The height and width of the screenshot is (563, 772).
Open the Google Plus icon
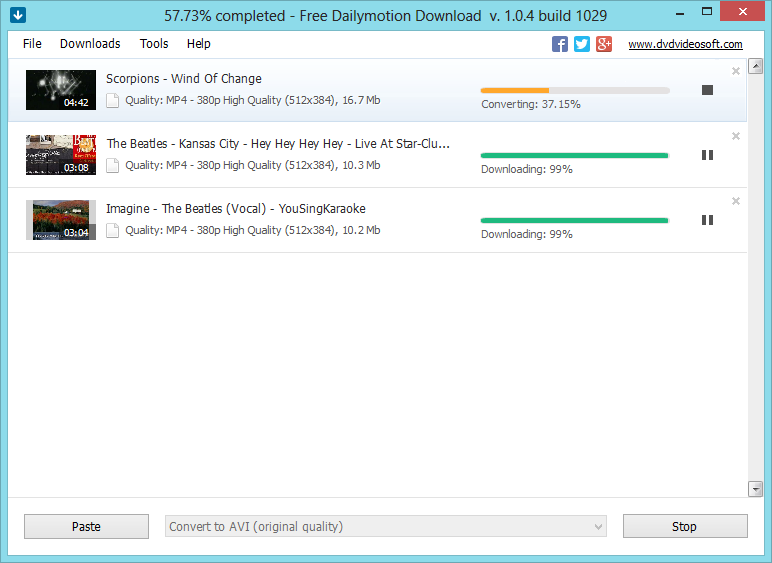(x=604, y=44)
